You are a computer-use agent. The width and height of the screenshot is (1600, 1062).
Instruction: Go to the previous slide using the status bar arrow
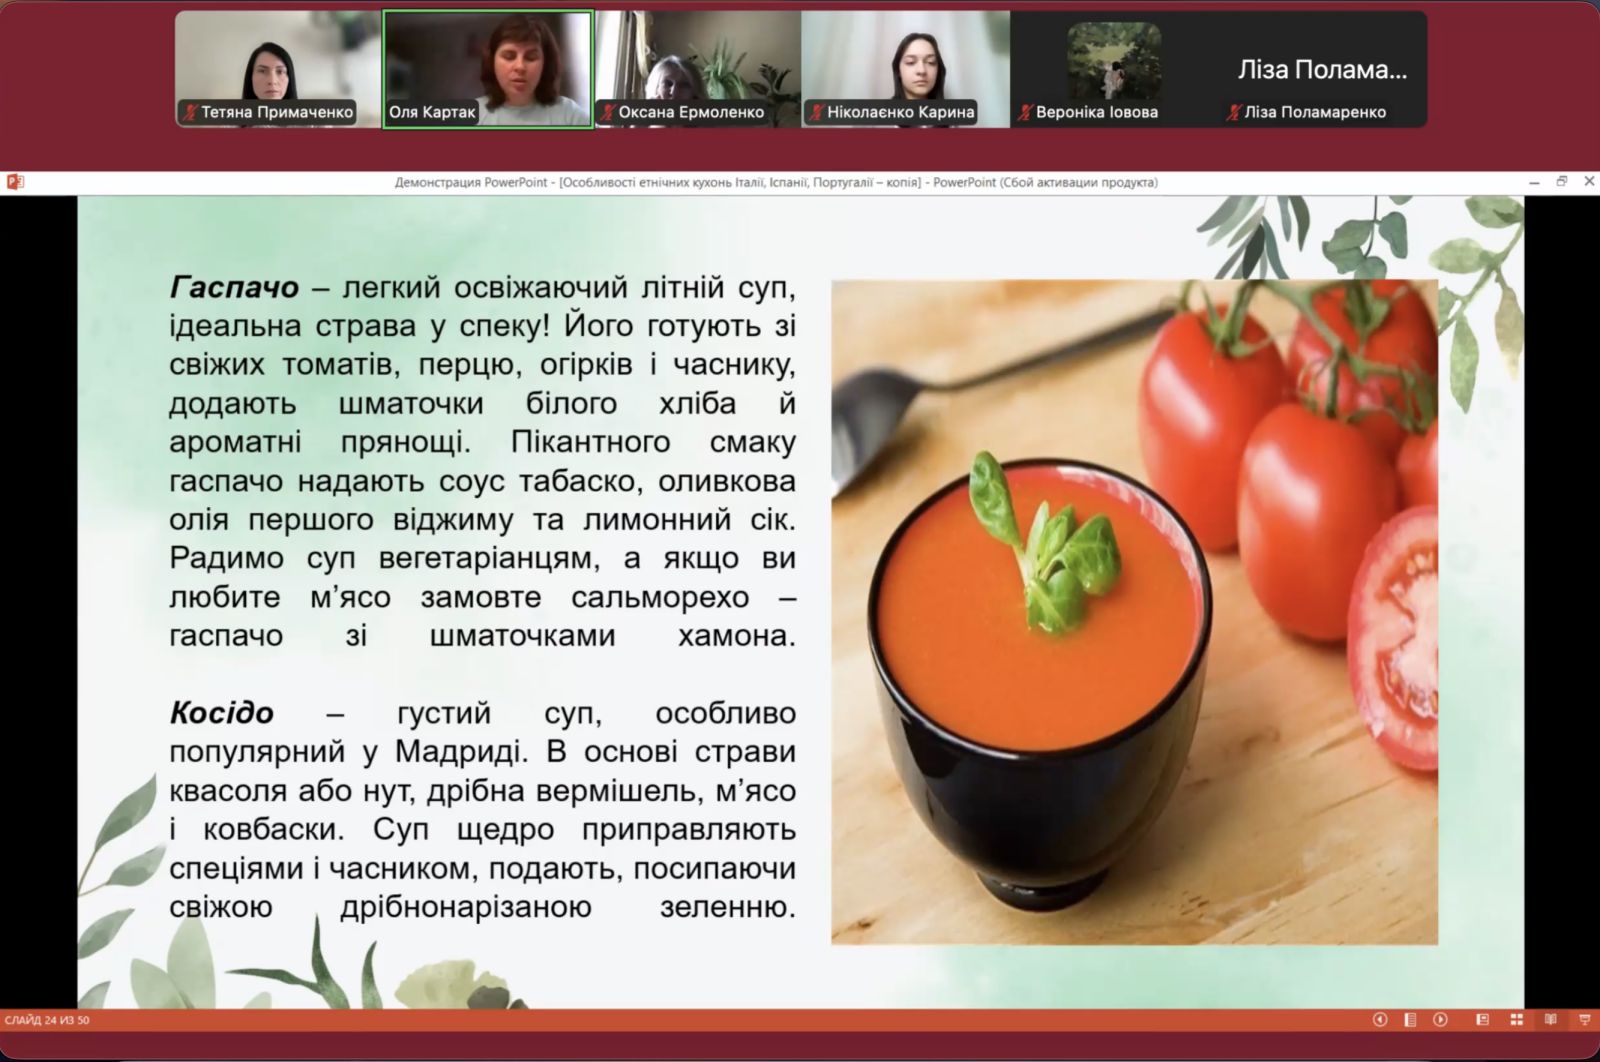[1380, 1020]
